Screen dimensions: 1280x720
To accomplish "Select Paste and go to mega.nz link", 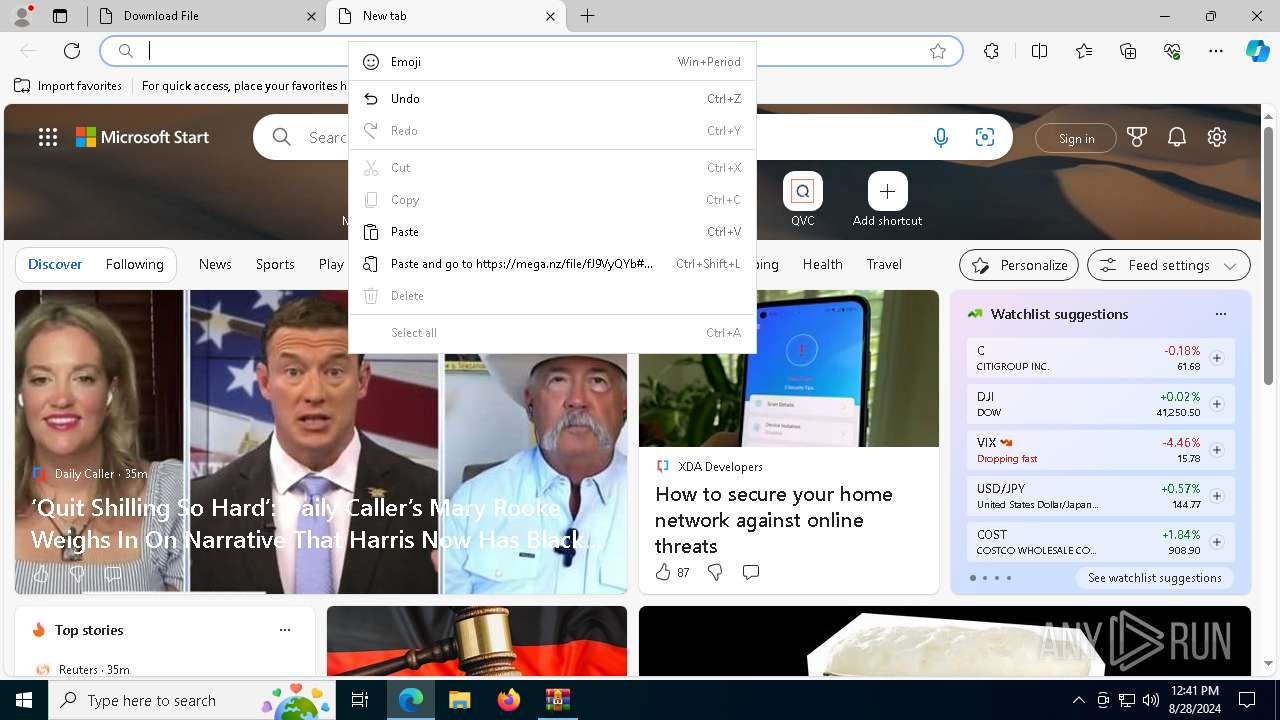I will tap(552, 264).
